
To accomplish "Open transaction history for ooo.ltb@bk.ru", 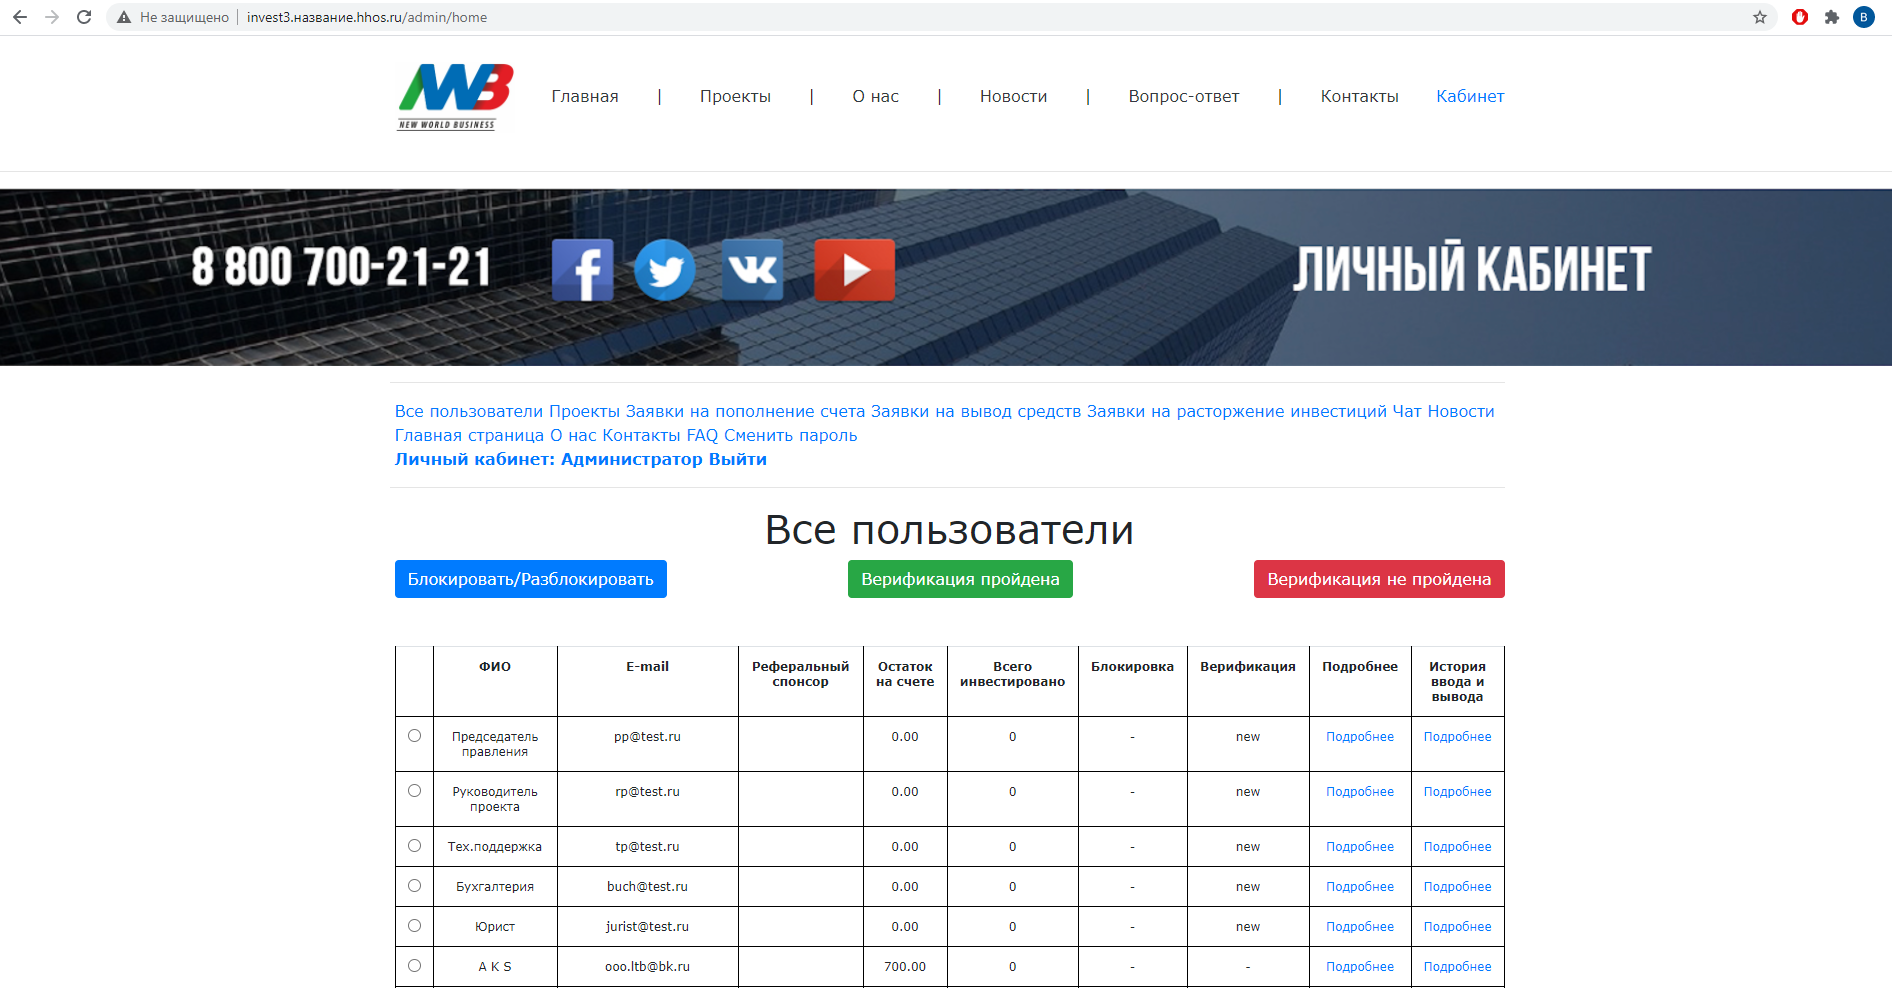I will pyautogui.click(x=1457, y=967).
